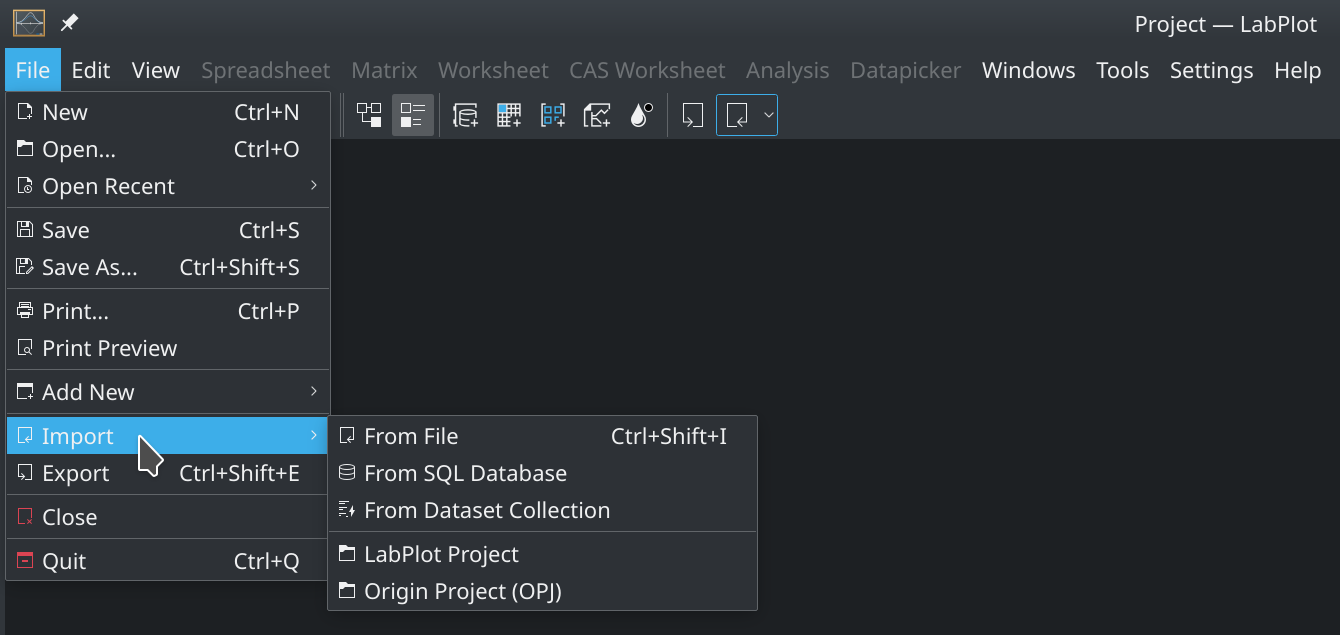1340x635 pixels.
Task: Click the droplet color-theme toolbar icon
Action: click(x=641, y=114)
